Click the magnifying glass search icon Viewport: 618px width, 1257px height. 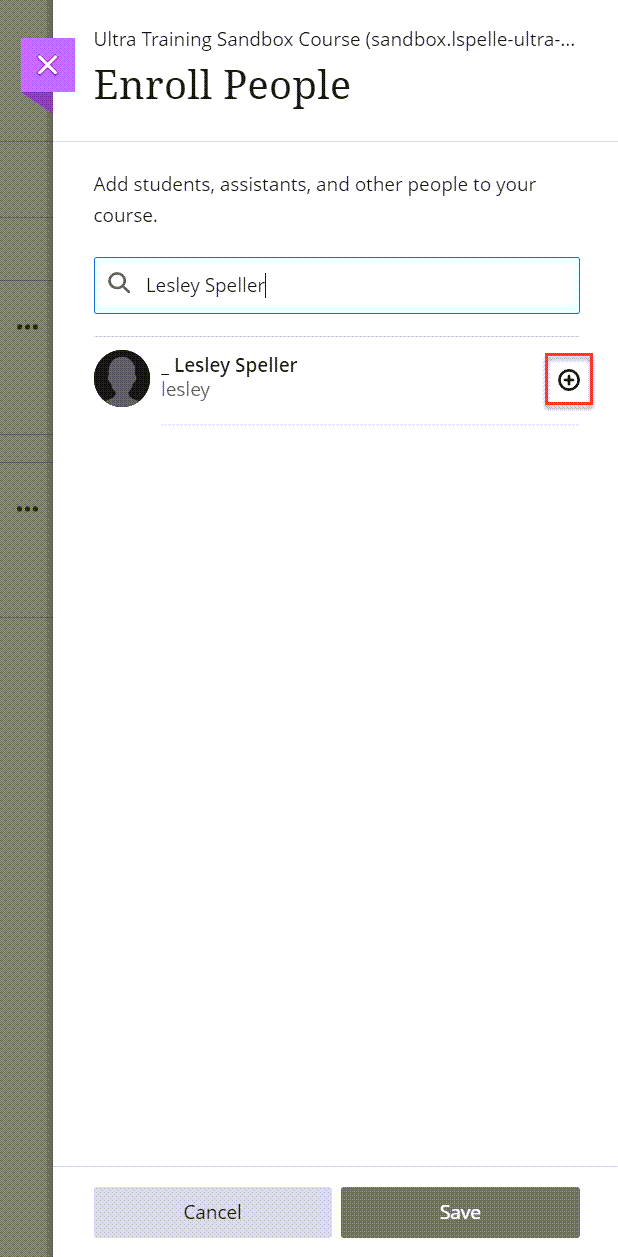tap(119, 284)
